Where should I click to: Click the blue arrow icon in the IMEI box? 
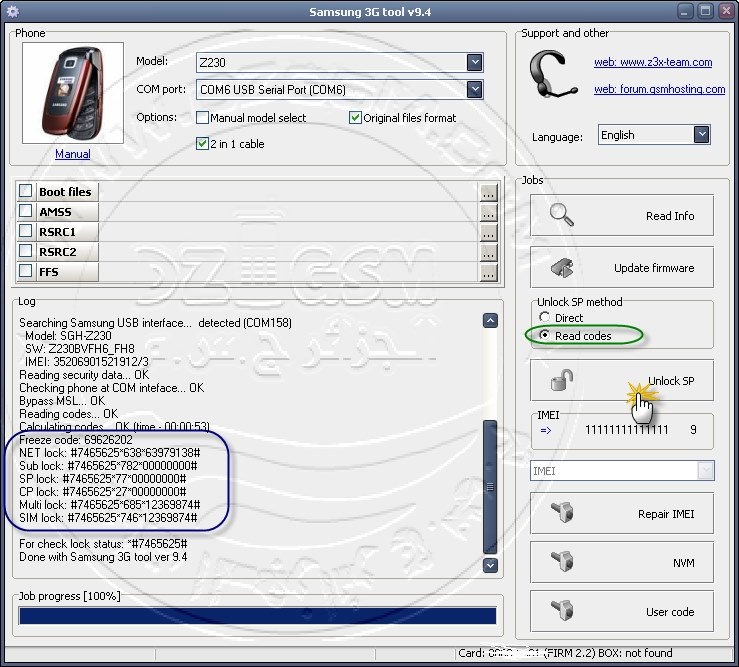(546, 430)
